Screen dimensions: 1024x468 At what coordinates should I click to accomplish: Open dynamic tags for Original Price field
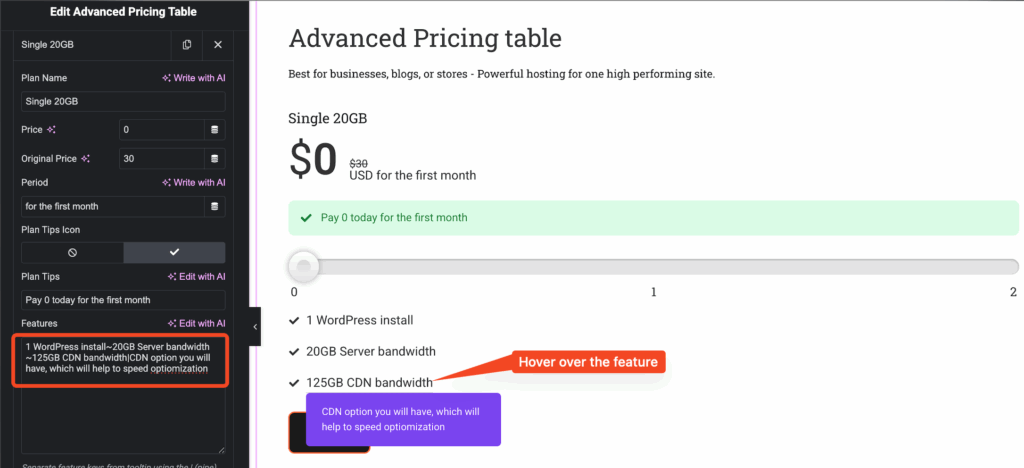[x=214, y=158]
